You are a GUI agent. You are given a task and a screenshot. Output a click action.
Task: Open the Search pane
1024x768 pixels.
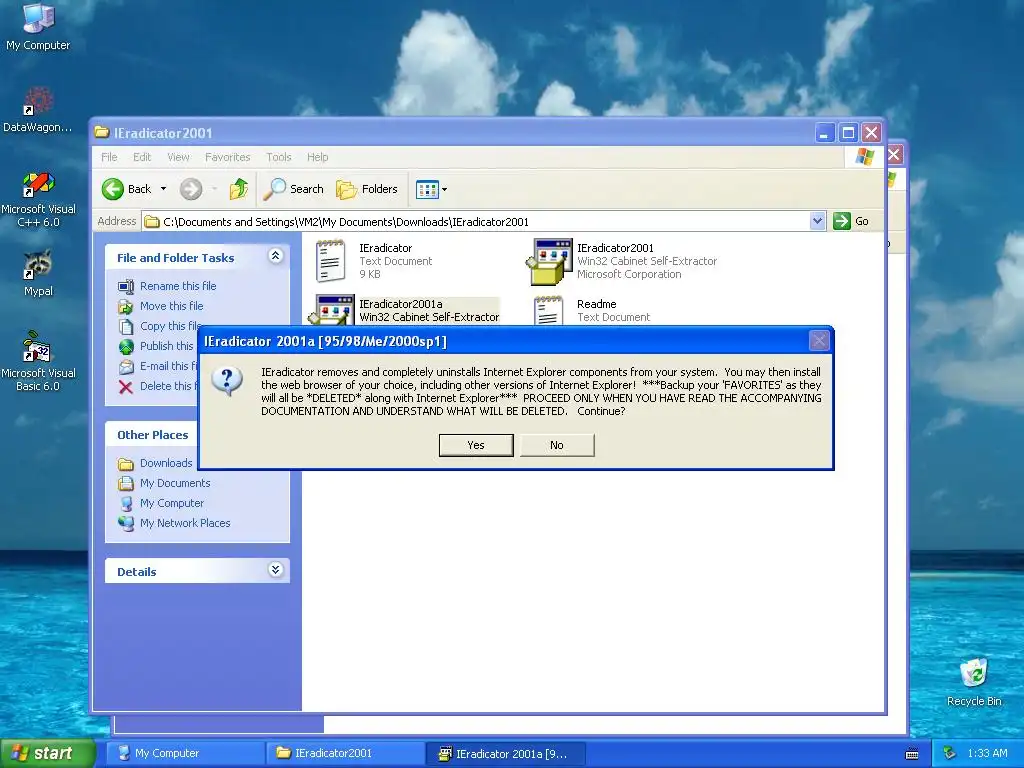point(293,189)
